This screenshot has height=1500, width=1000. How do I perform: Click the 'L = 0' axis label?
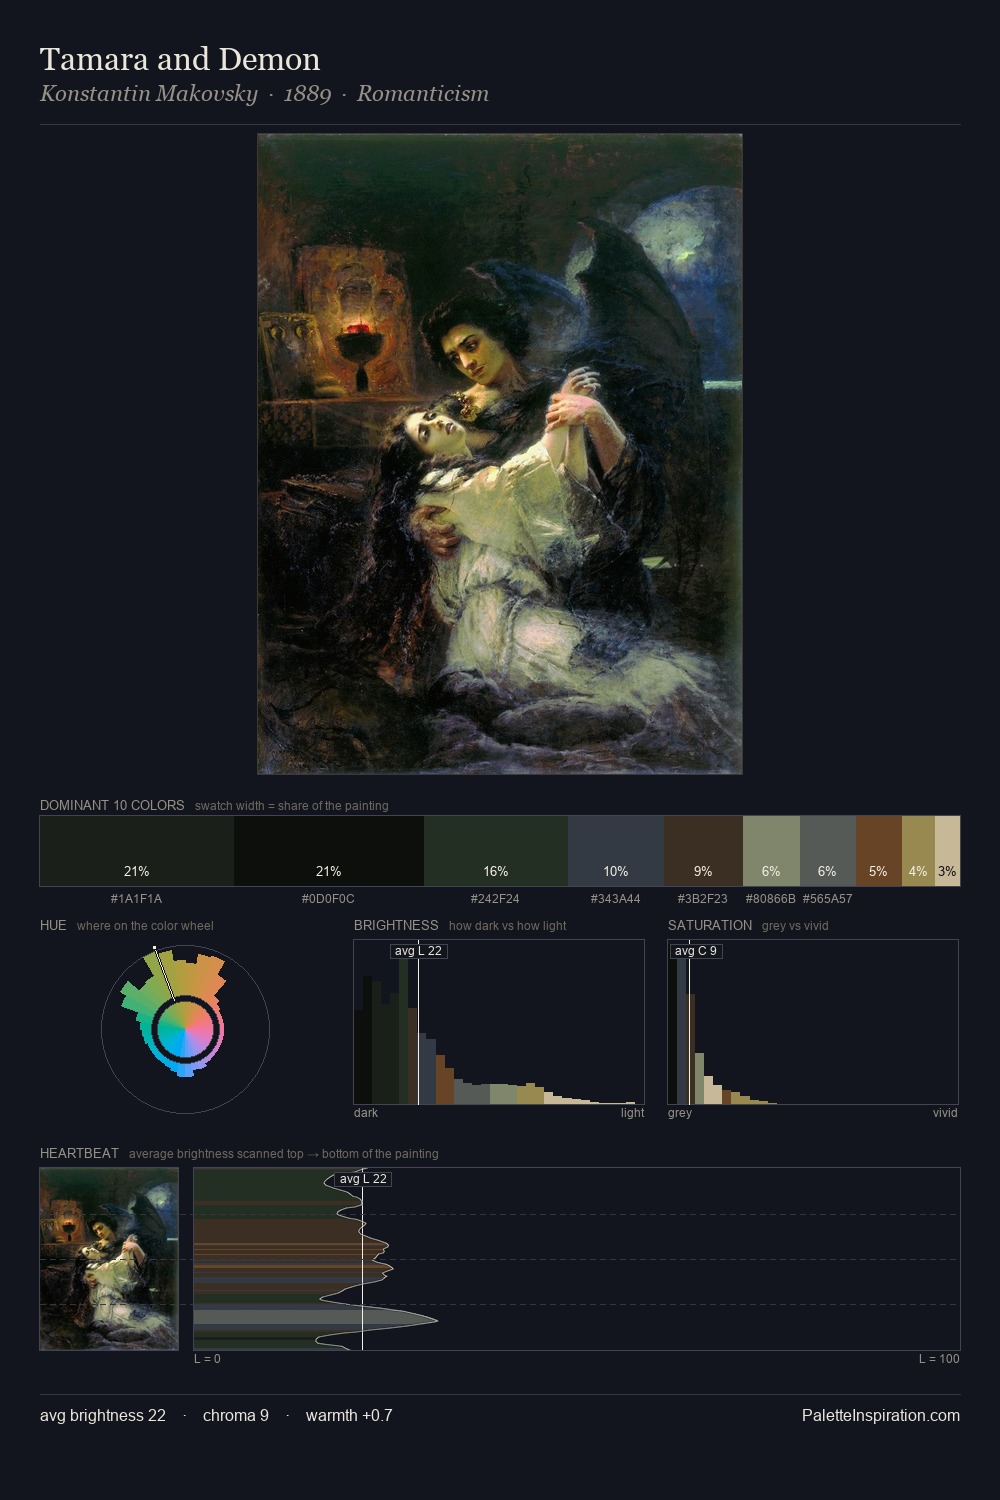coord(207,1359)
